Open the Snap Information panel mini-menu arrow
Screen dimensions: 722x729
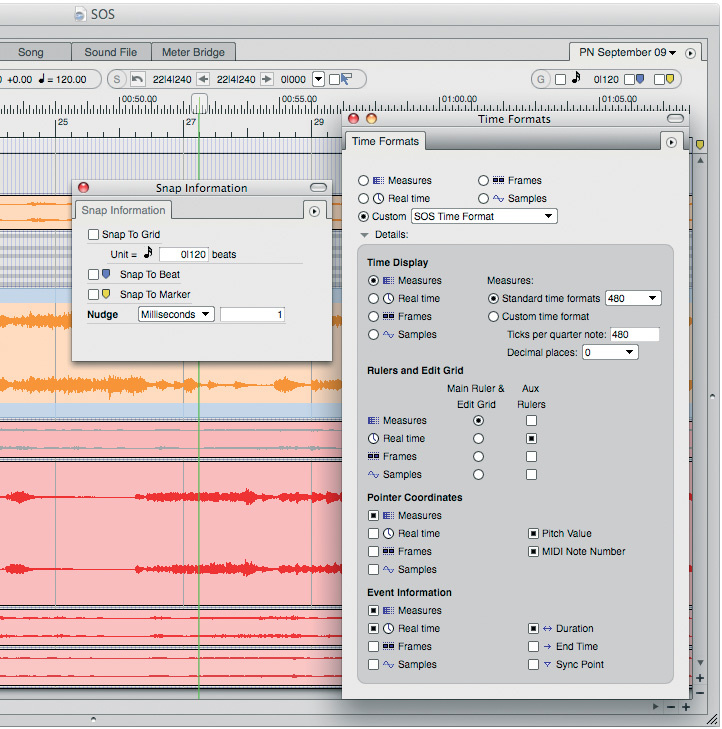314,212
